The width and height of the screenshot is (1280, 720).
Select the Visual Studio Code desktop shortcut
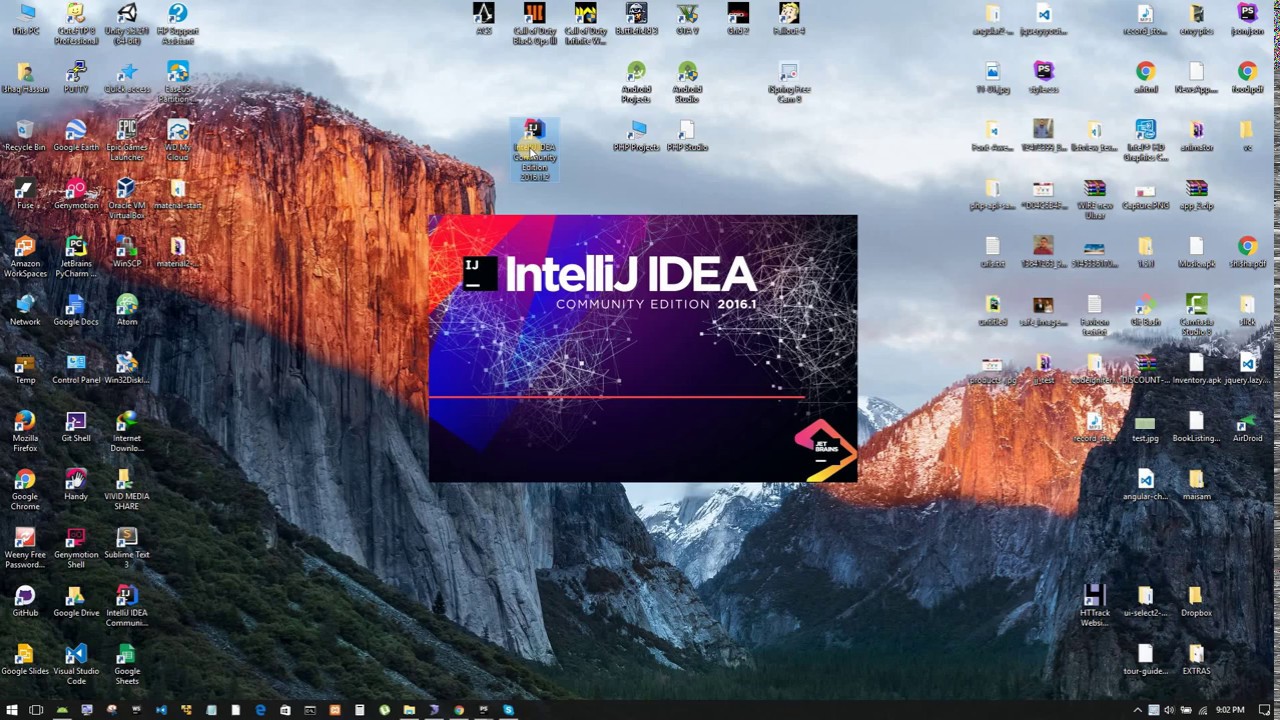click(x=76, y=665)
